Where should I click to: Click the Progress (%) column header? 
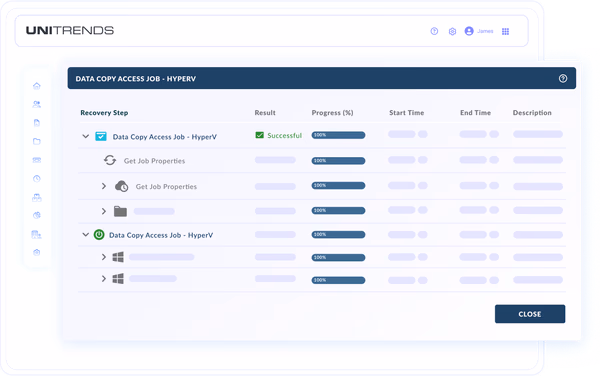(332, 113)
